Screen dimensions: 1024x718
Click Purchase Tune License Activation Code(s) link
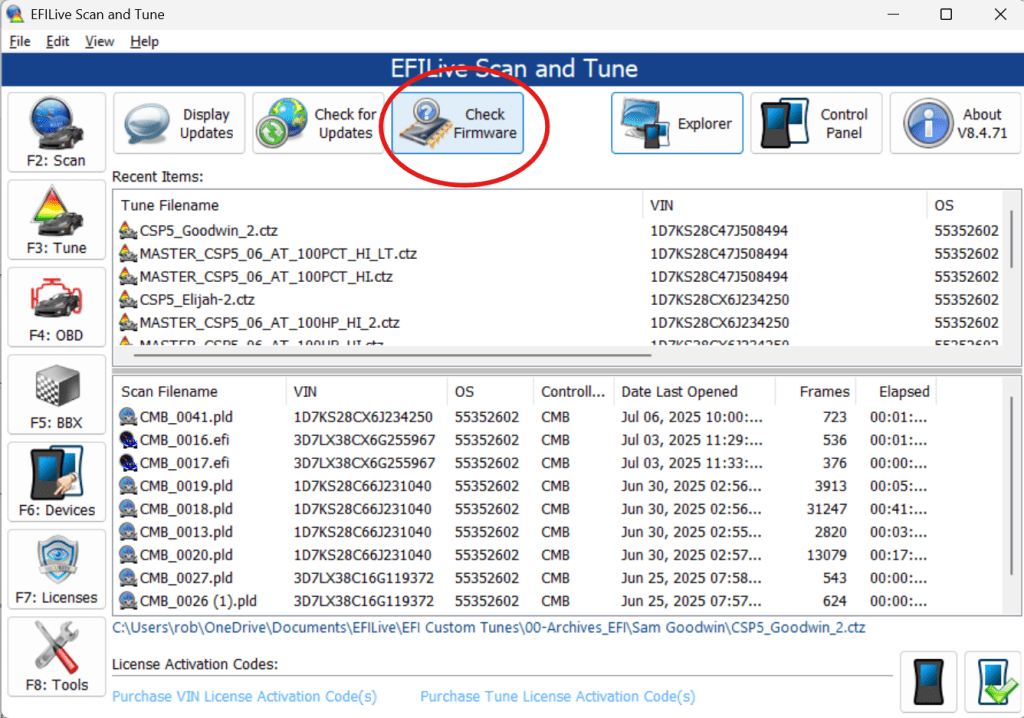(557, 696)
